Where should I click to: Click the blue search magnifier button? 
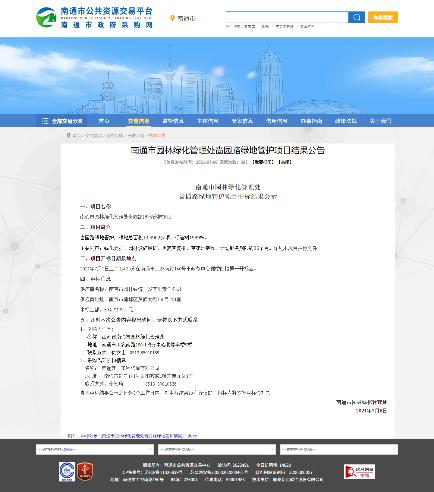(356, 17)
